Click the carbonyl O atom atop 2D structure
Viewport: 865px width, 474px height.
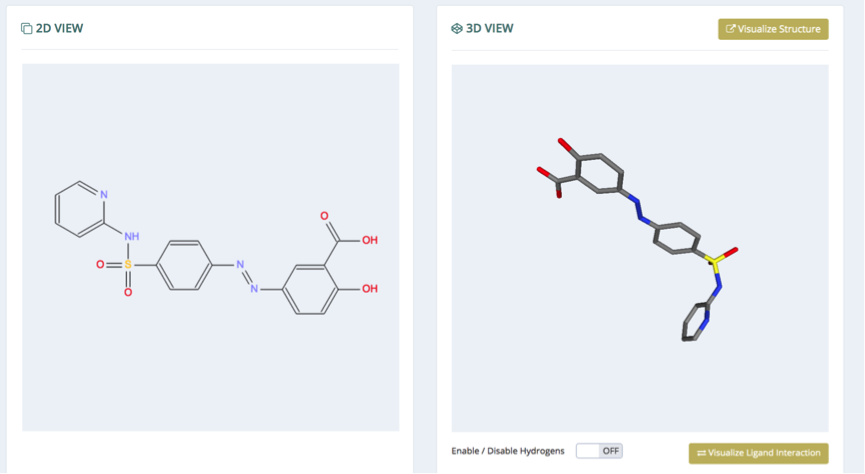coord(324,216)
